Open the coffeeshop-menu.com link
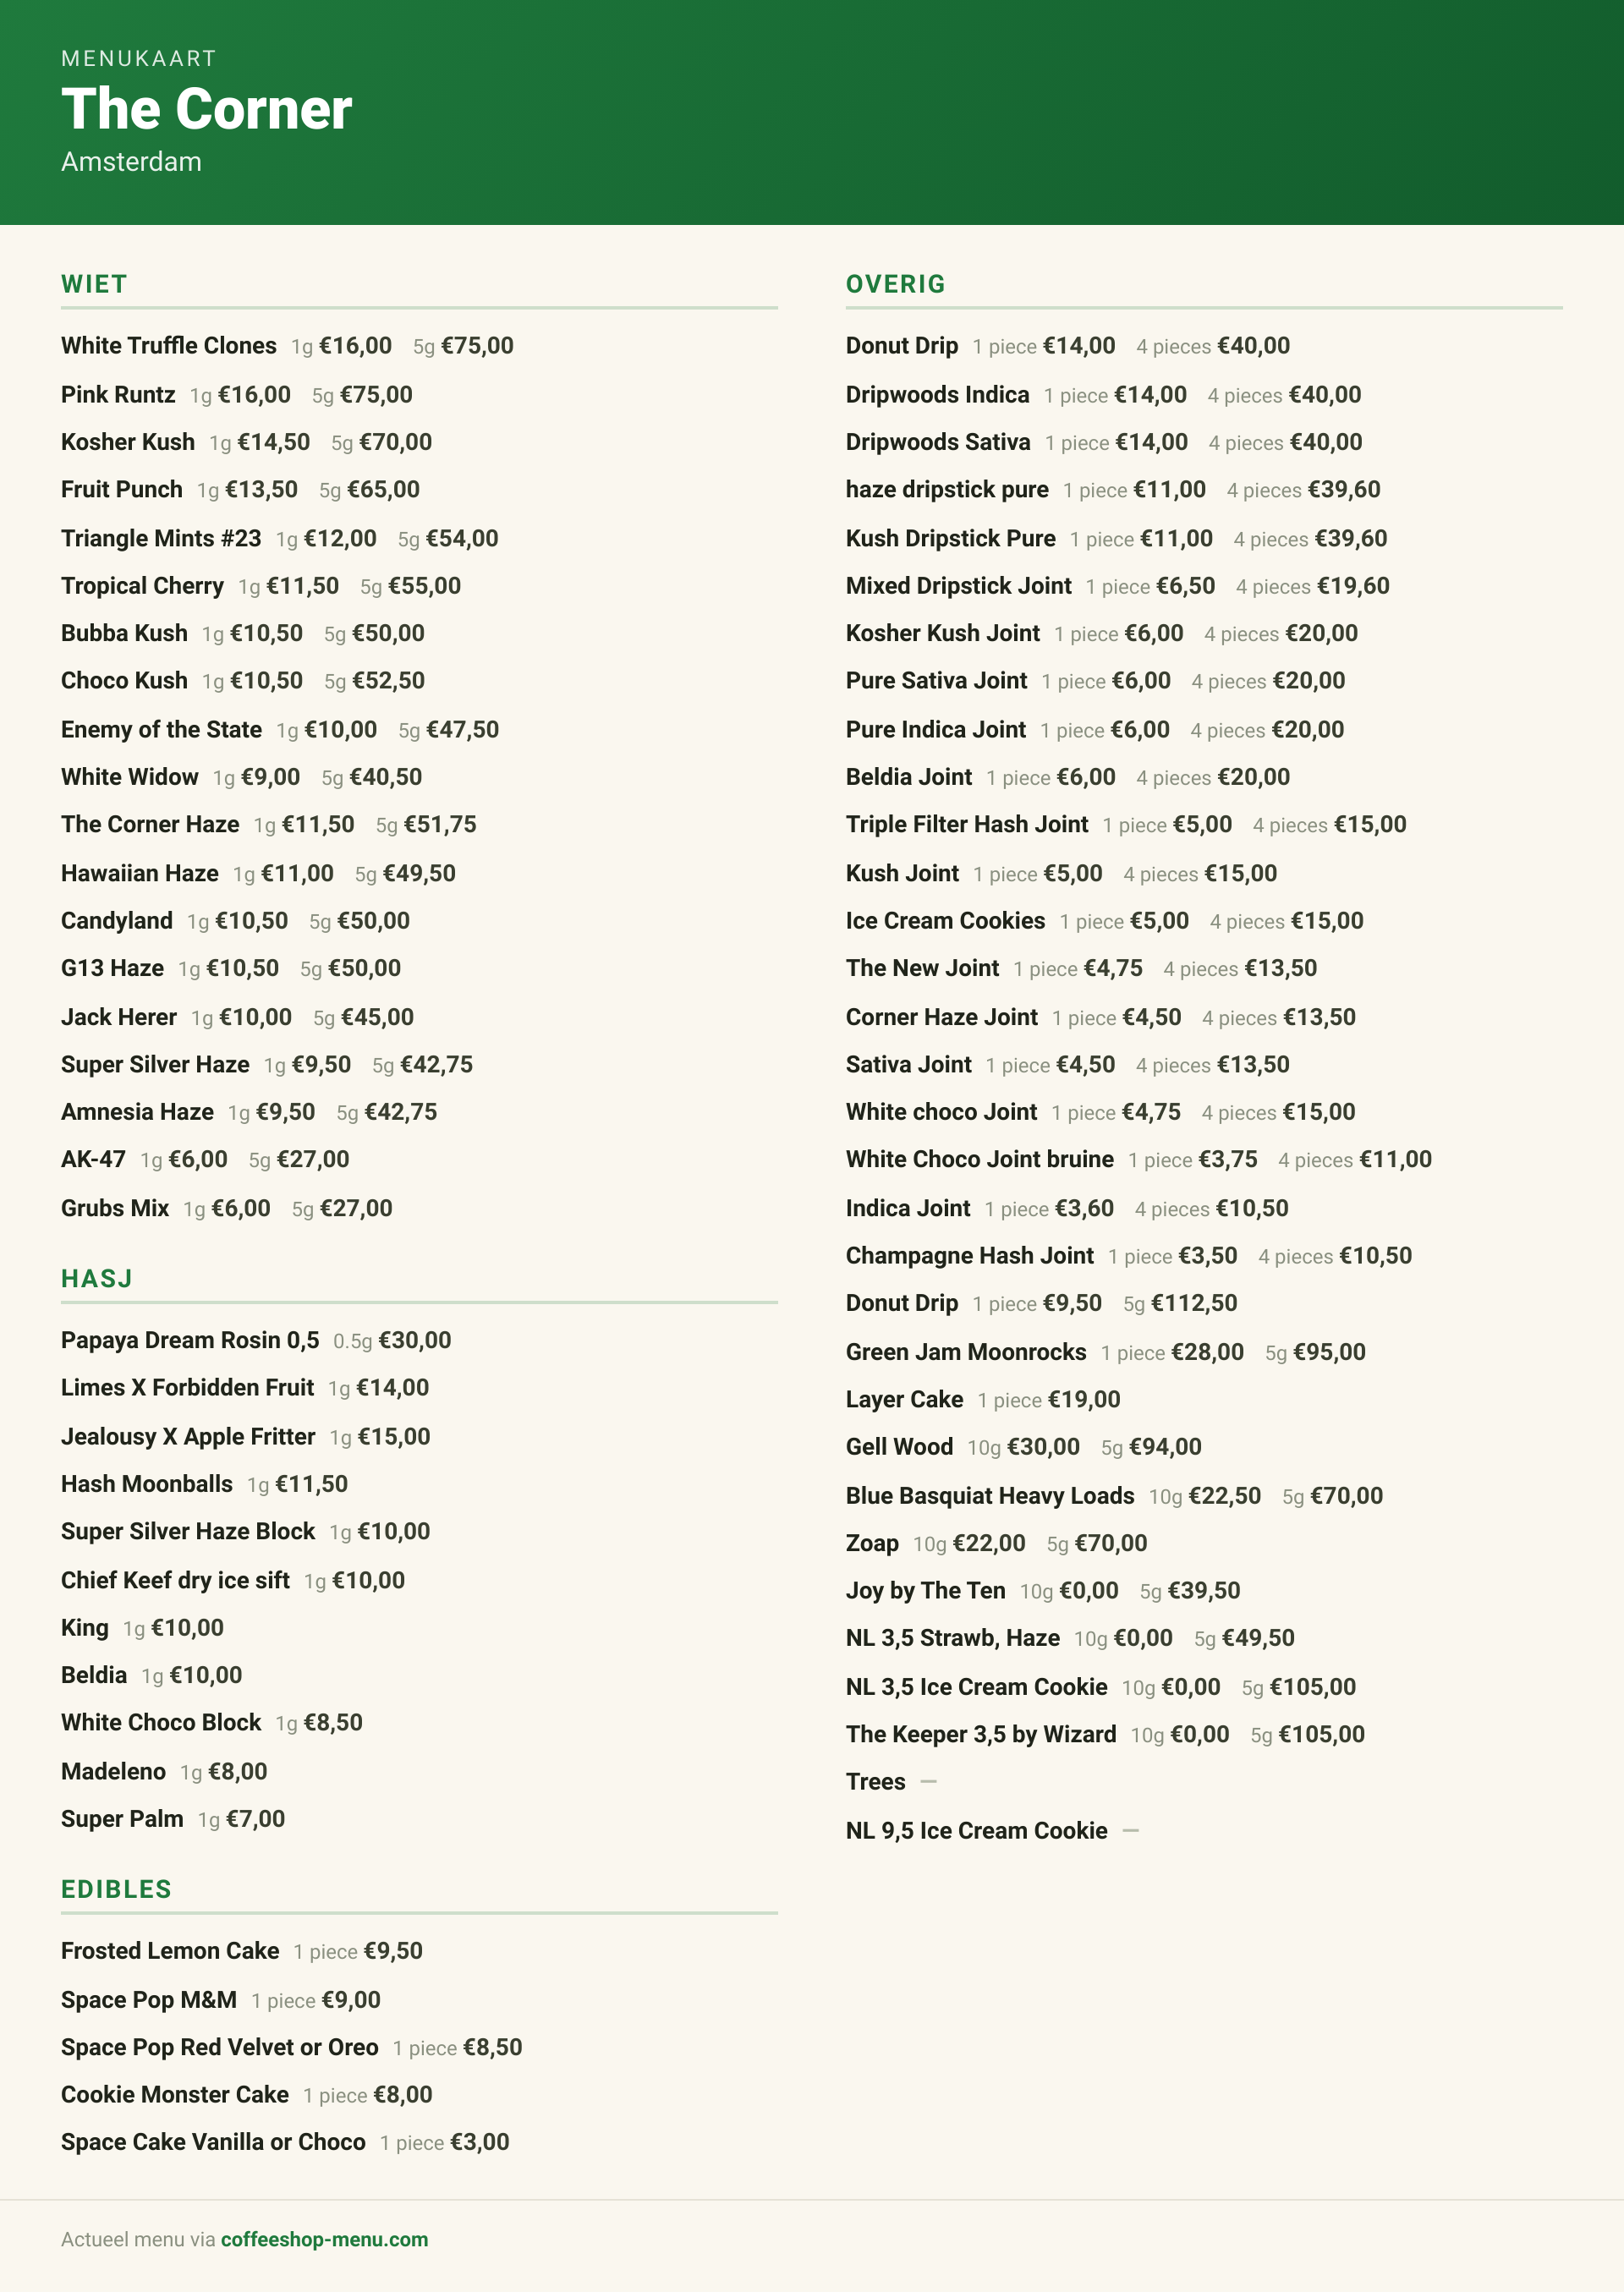The image size is (1624, 2292). [324, 2239]
